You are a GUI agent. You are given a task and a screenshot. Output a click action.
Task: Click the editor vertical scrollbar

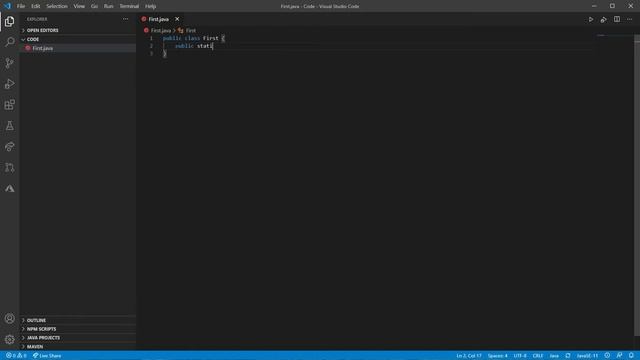[x=637, y=186]
